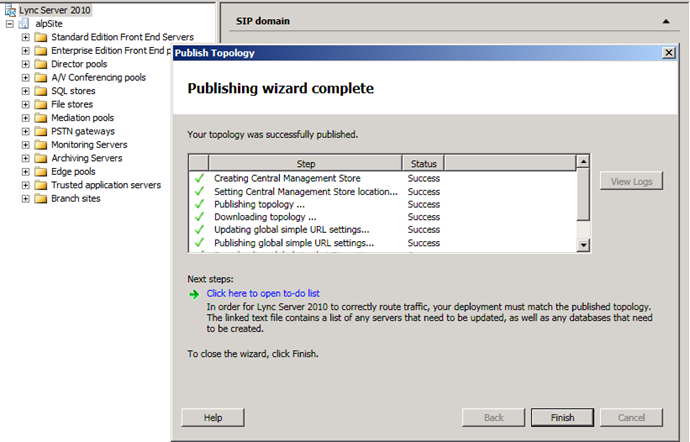Click the Cancel button

click(x=631, y=417)
